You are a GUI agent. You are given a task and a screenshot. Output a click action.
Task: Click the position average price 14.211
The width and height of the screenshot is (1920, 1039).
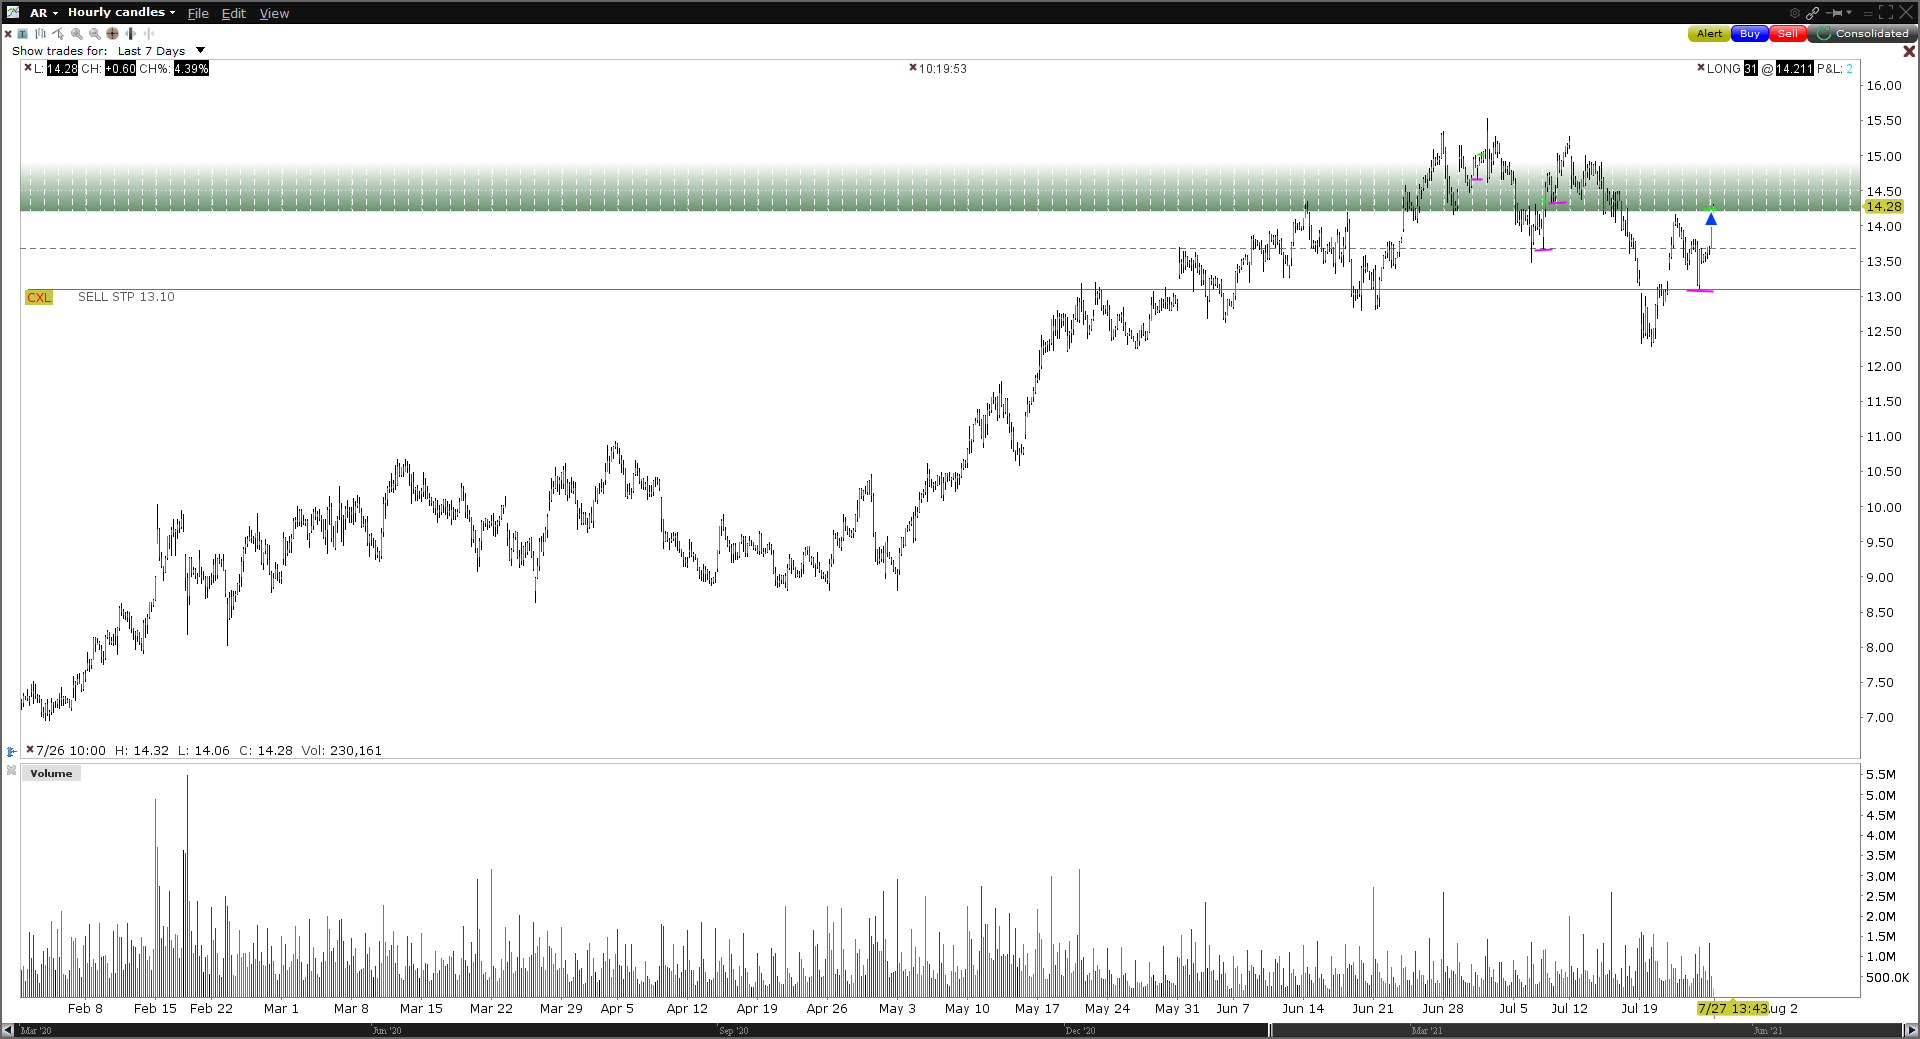1795,69
